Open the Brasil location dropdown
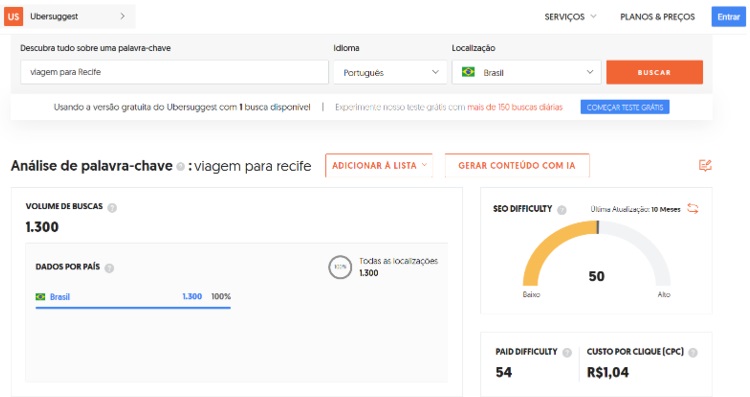This screenshot has height=397, width=750. pos(526,72)
